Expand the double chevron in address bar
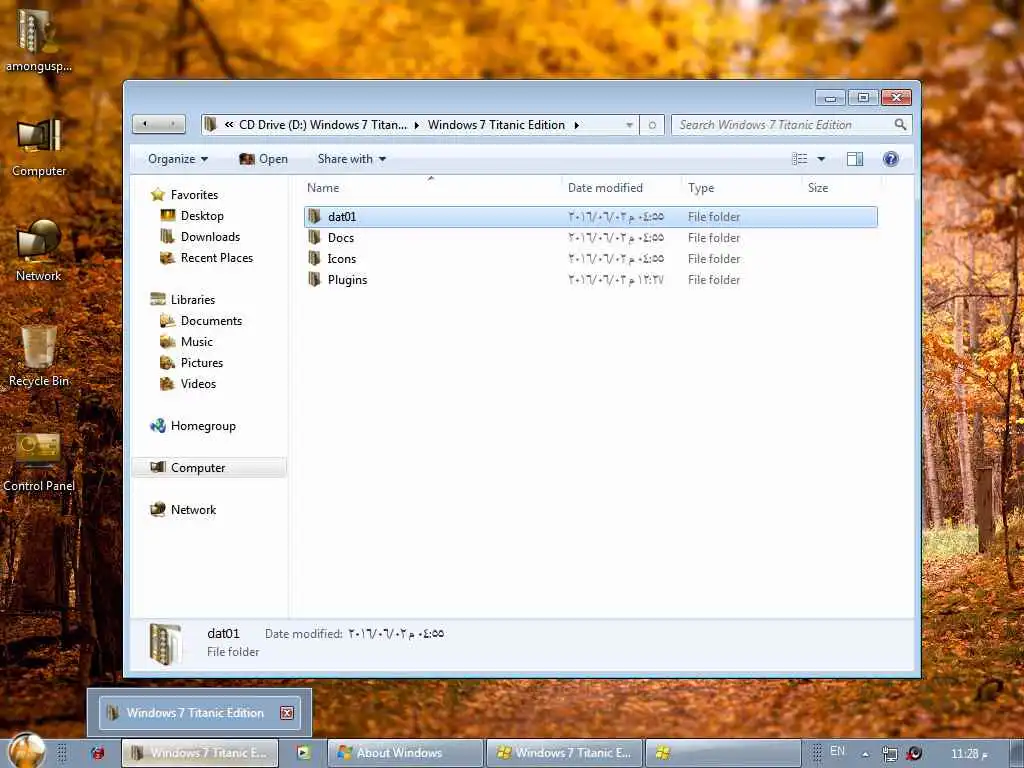Screen dimensions: 1024x768 coord(229,125)
